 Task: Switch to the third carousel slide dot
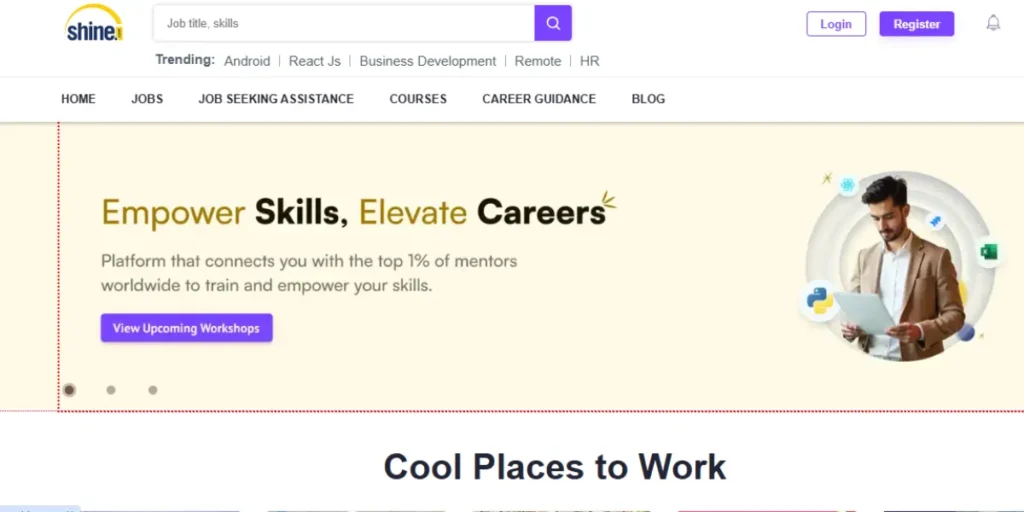[153, 390]
